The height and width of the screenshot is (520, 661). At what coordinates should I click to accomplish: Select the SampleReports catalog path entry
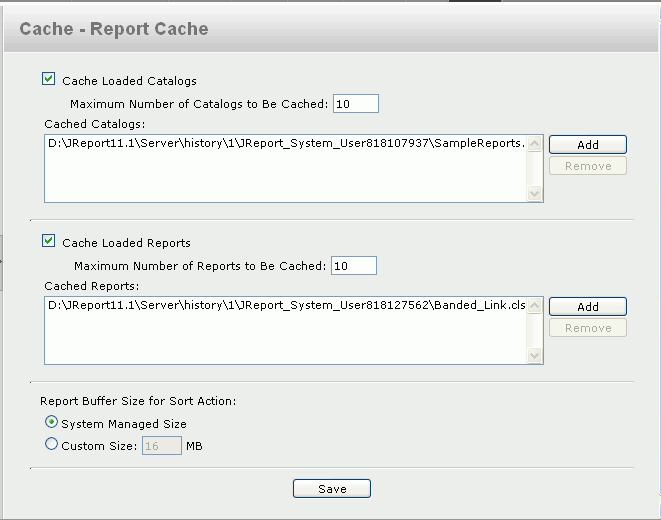tap(287, 143)
